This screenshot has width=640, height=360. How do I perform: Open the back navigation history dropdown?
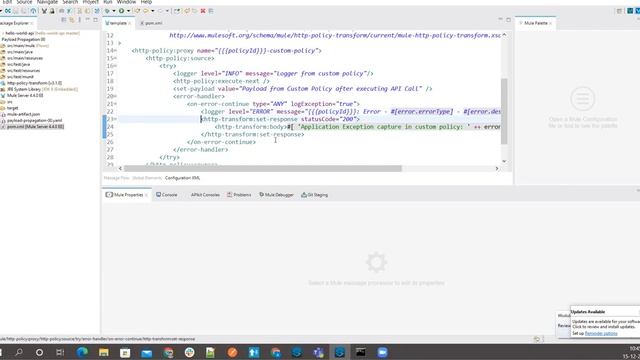(153, 11)
